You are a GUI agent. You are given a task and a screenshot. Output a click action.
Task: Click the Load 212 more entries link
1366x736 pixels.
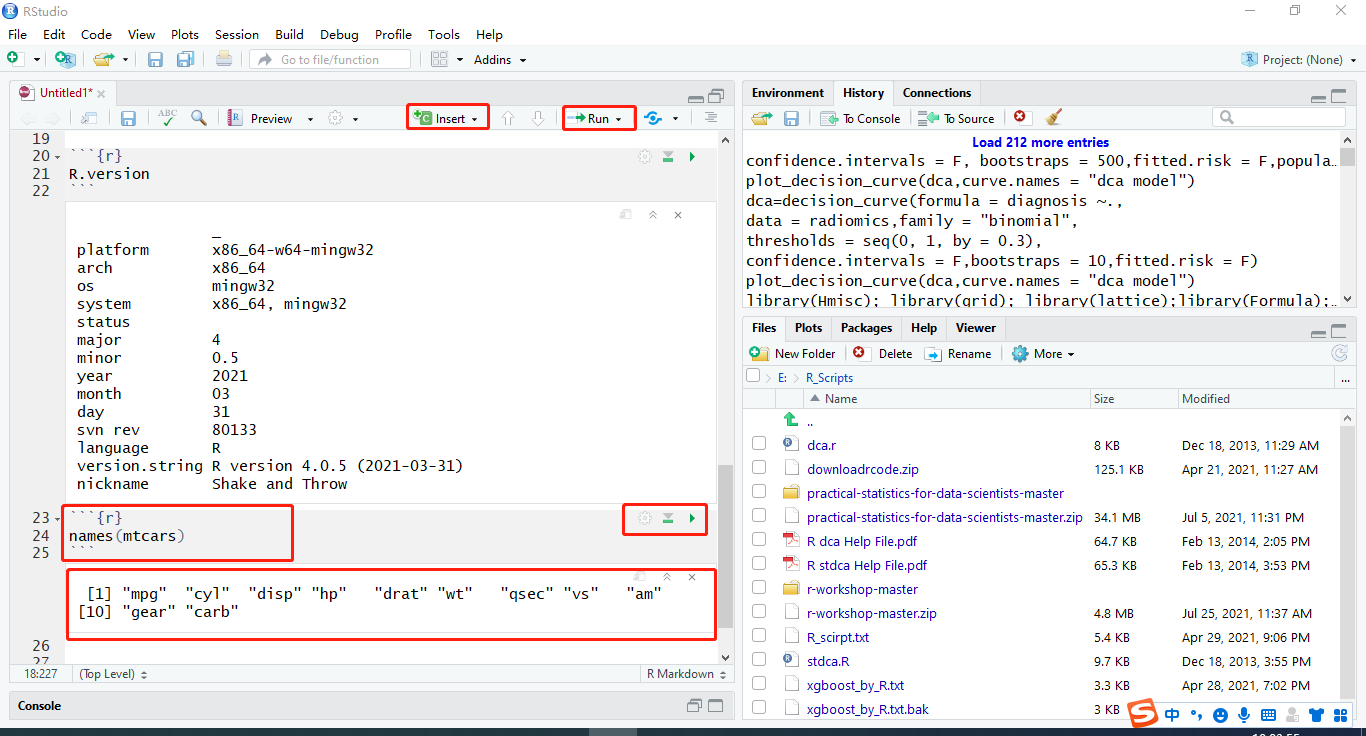point(1040,142)
